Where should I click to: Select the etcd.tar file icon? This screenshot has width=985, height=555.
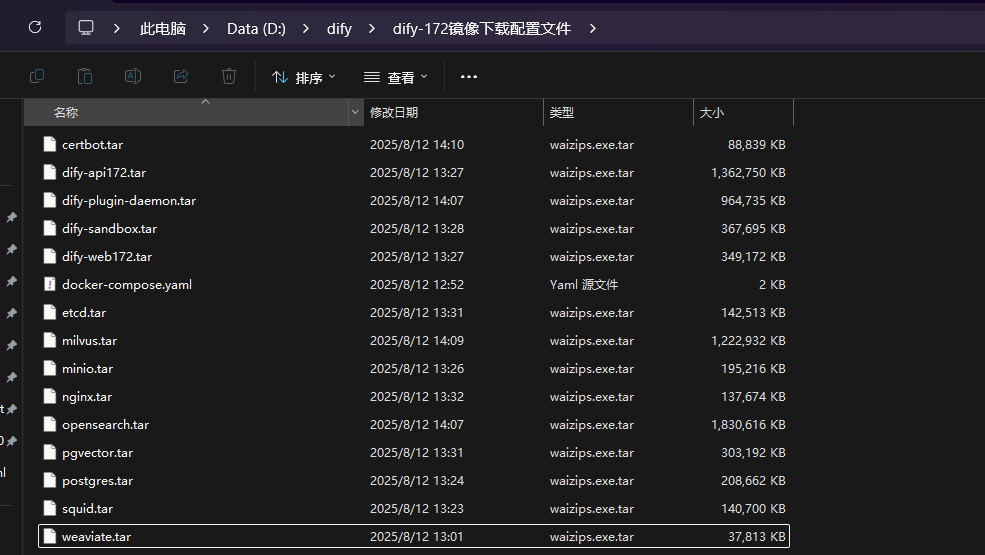(50, 312)
